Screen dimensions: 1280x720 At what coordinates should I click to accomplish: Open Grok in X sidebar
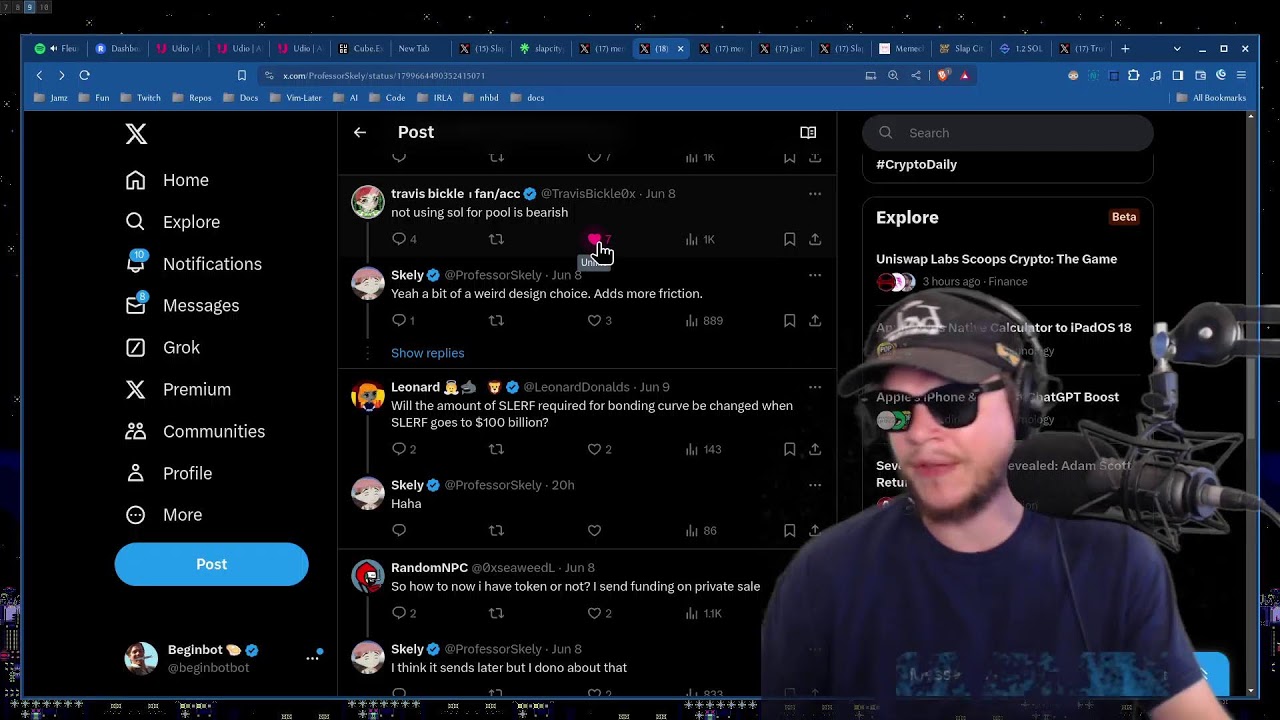click(x=162, y=347)
